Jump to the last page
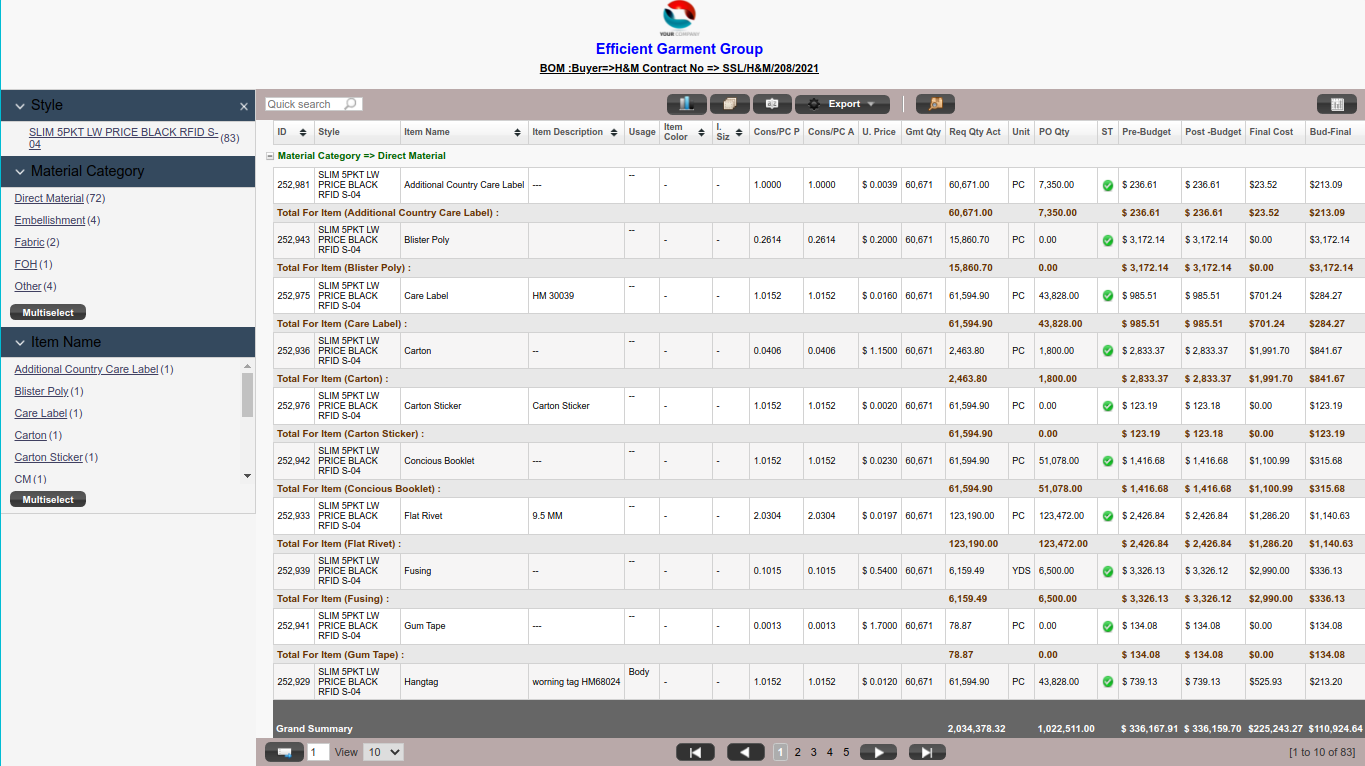 point(927,752)
